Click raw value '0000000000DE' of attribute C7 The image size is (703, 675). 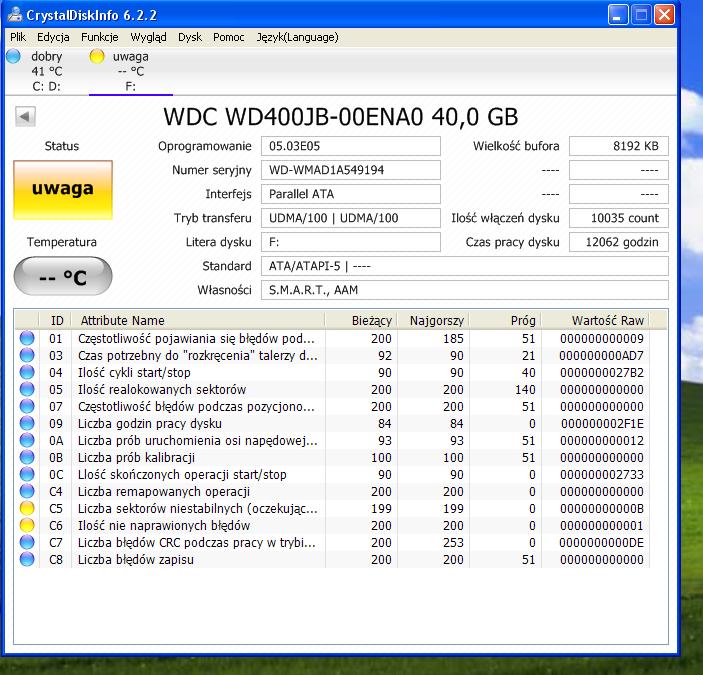click(601, 543)
